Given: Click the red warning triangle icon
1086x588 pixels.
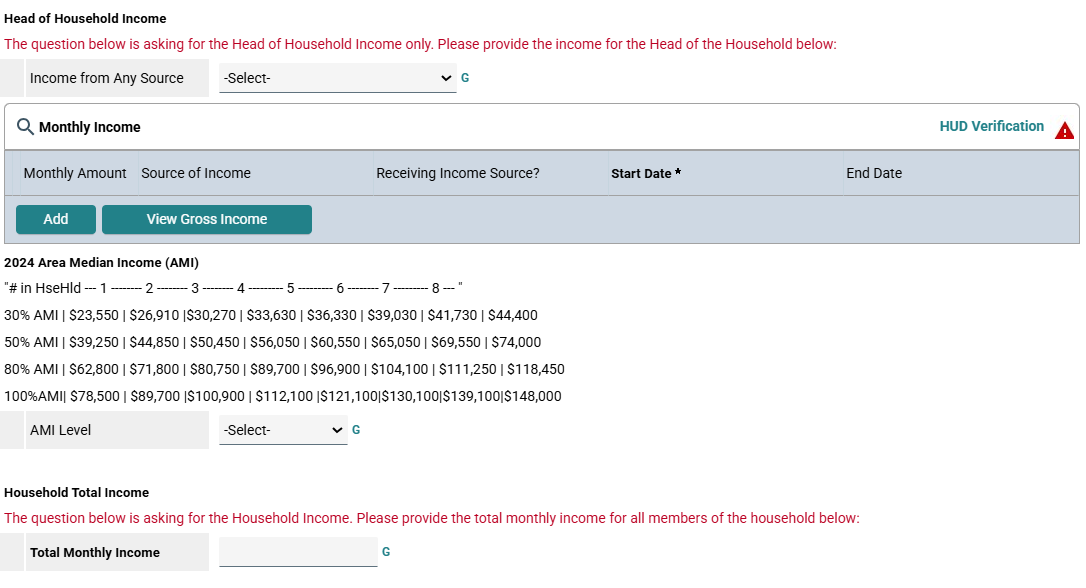Looking at the screenshot, I should 1064,130.
